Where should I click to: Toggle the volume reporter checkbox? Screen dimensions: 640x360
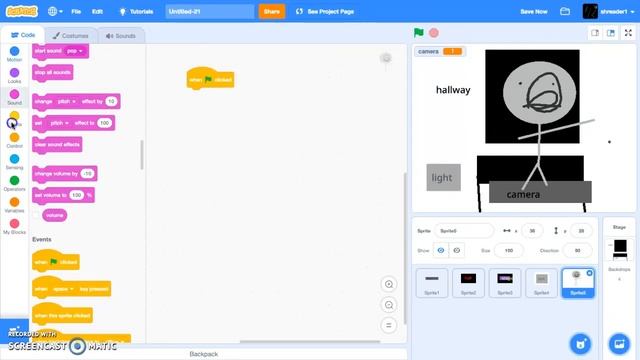click(x=36, y=215)
